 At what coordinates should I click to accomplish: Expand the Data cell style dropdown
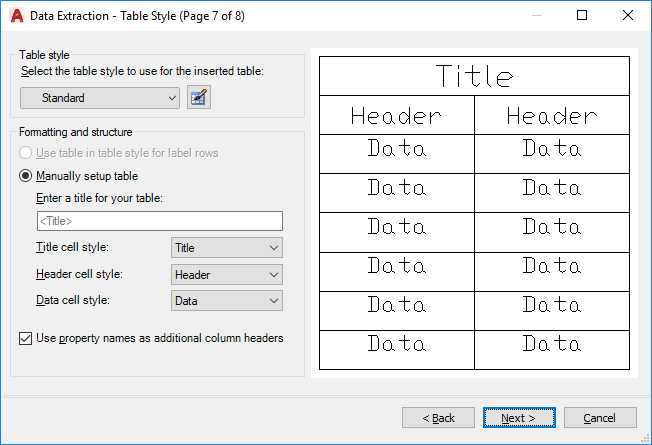point(227,300)
